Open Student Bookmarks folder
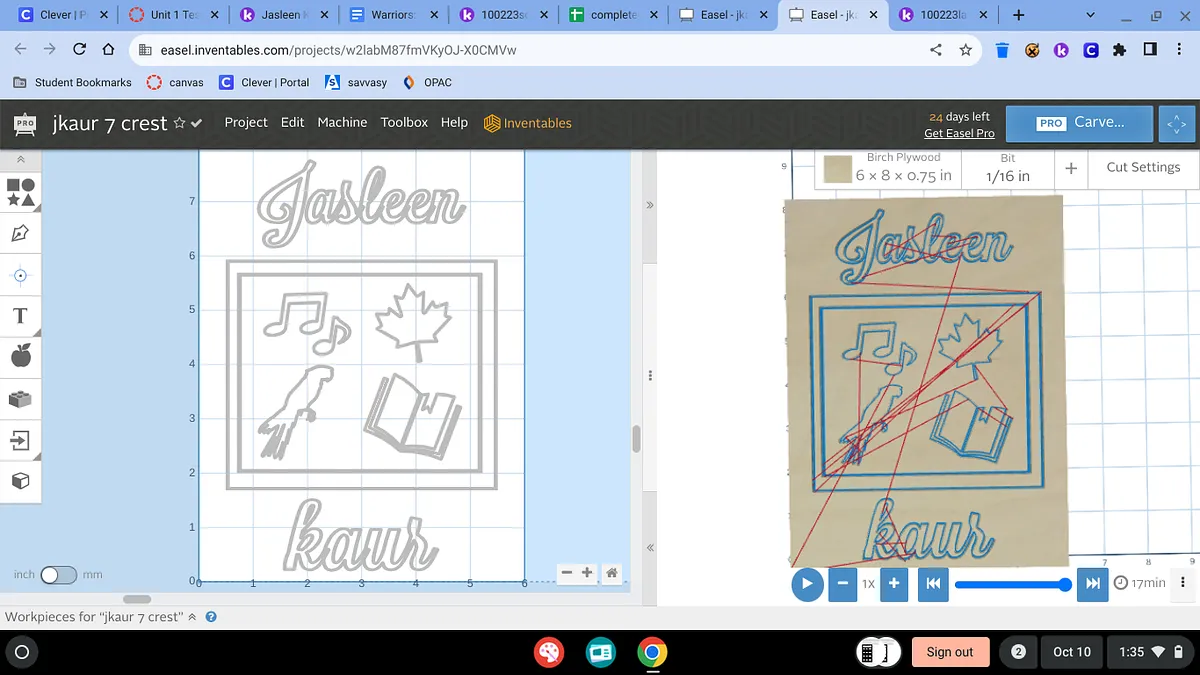 click(72, 82)
